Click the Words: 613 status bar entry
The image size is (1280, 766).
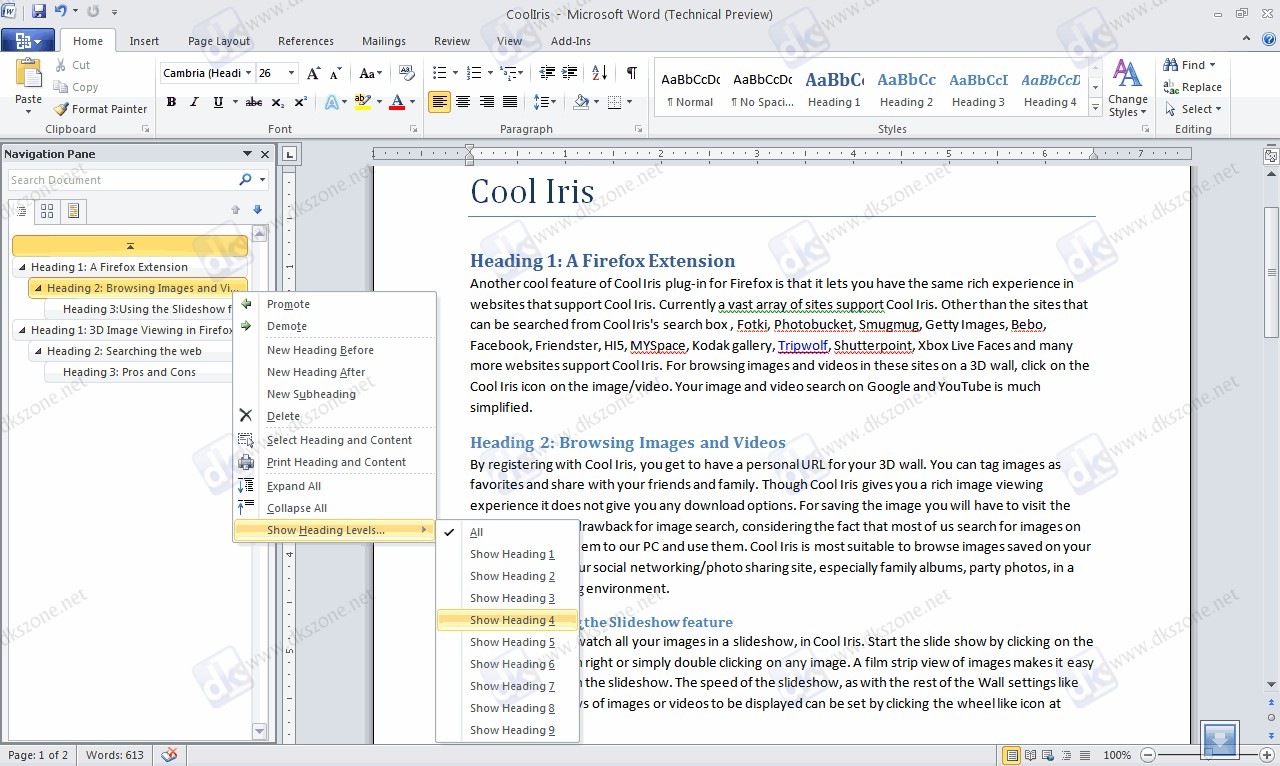114,755
